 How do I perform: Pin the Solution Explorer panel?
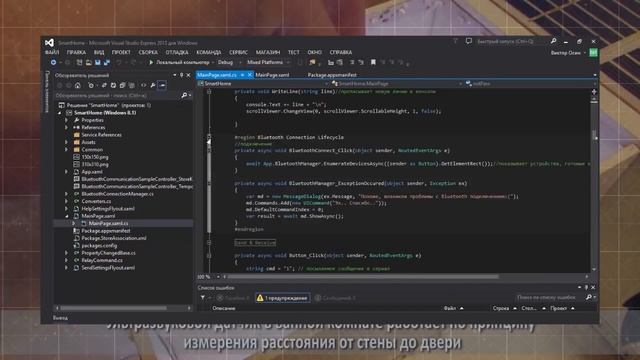182,75
